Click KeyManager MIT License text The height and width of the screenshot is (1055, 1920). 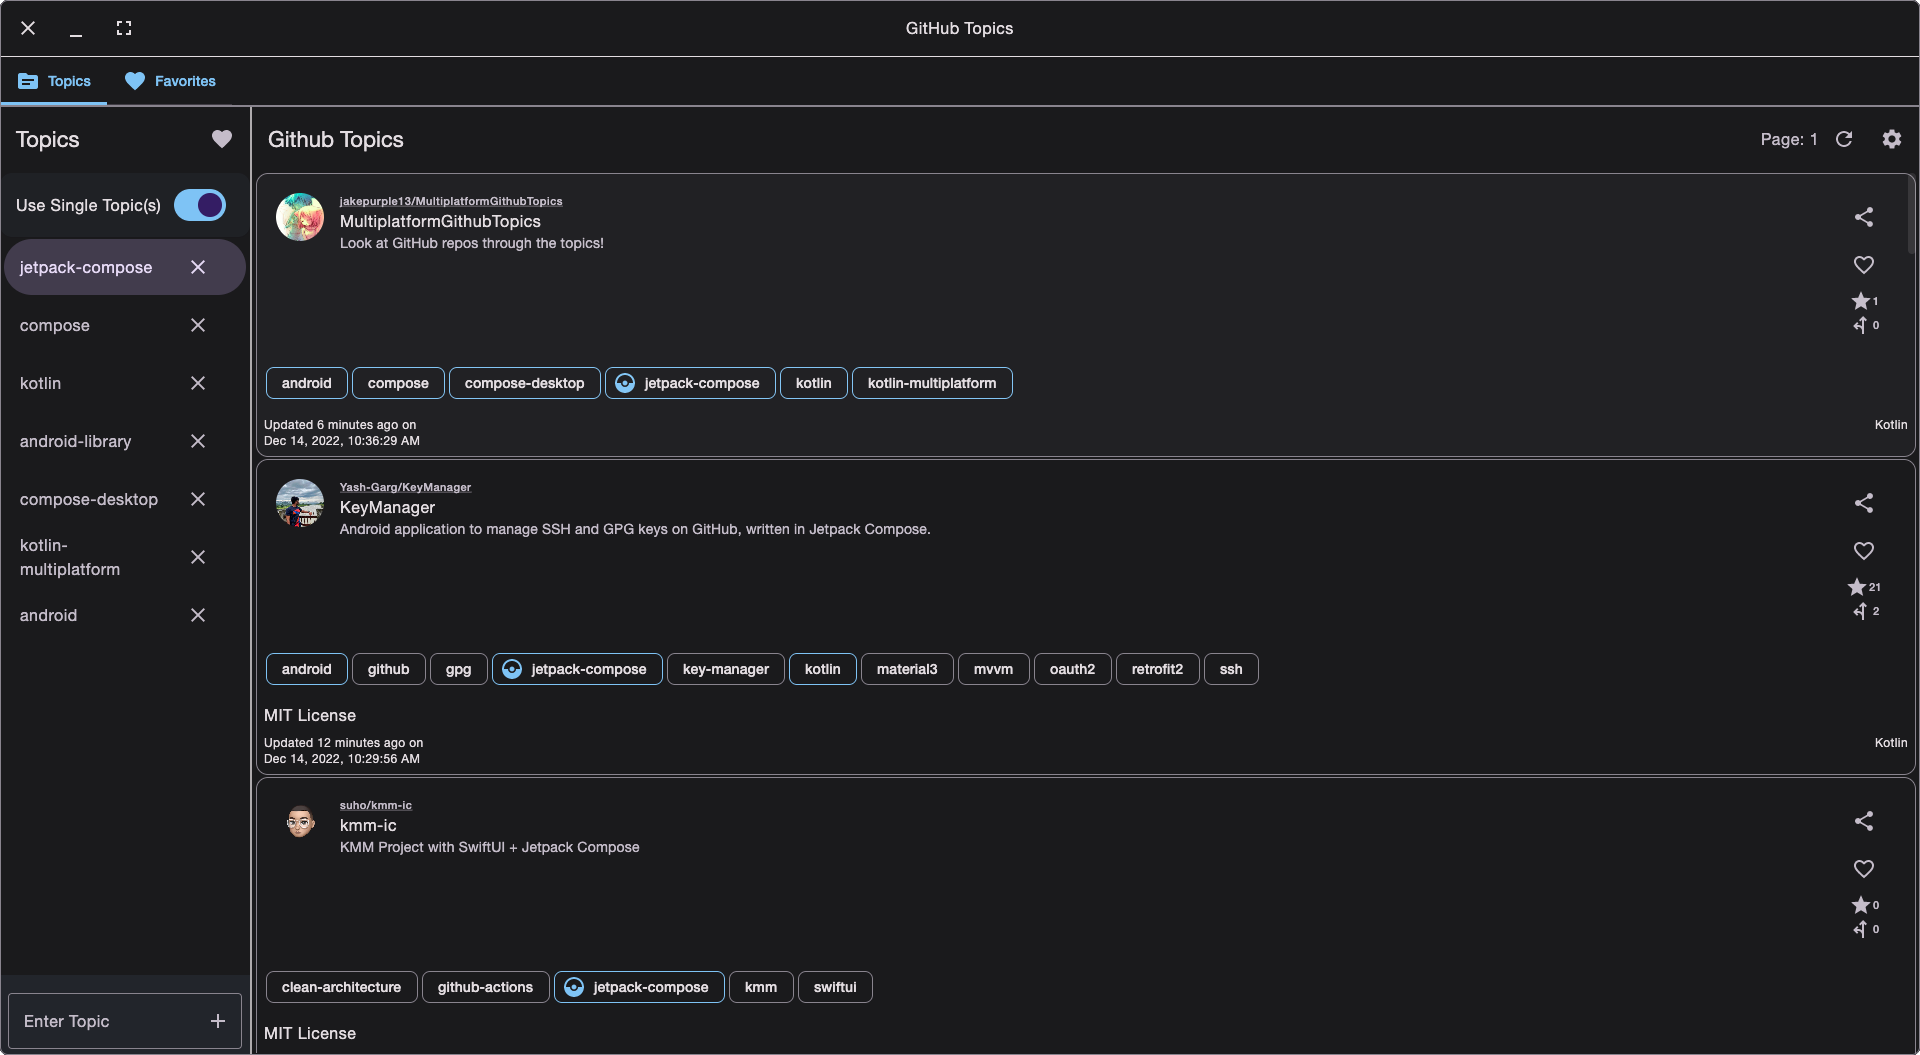(310, 715)
